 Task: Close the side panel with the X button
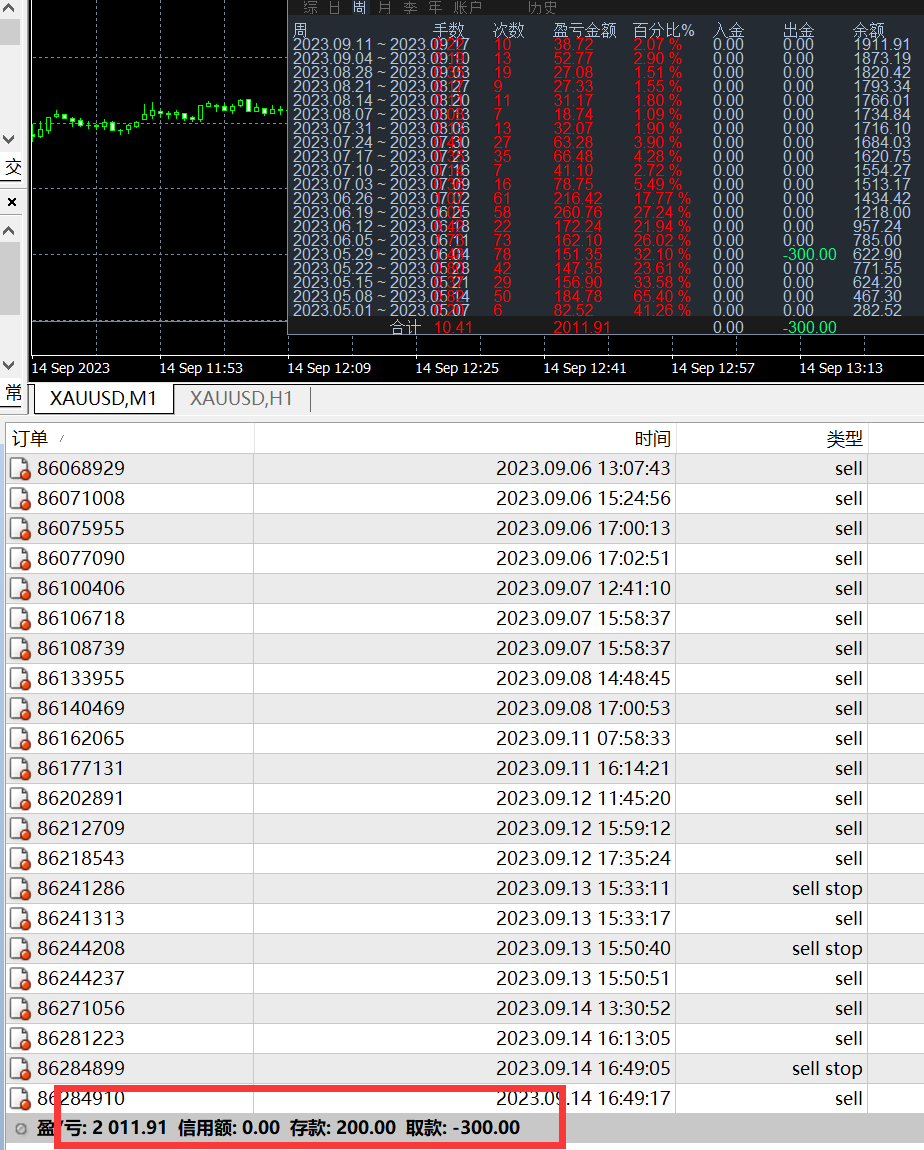(12, 202)
